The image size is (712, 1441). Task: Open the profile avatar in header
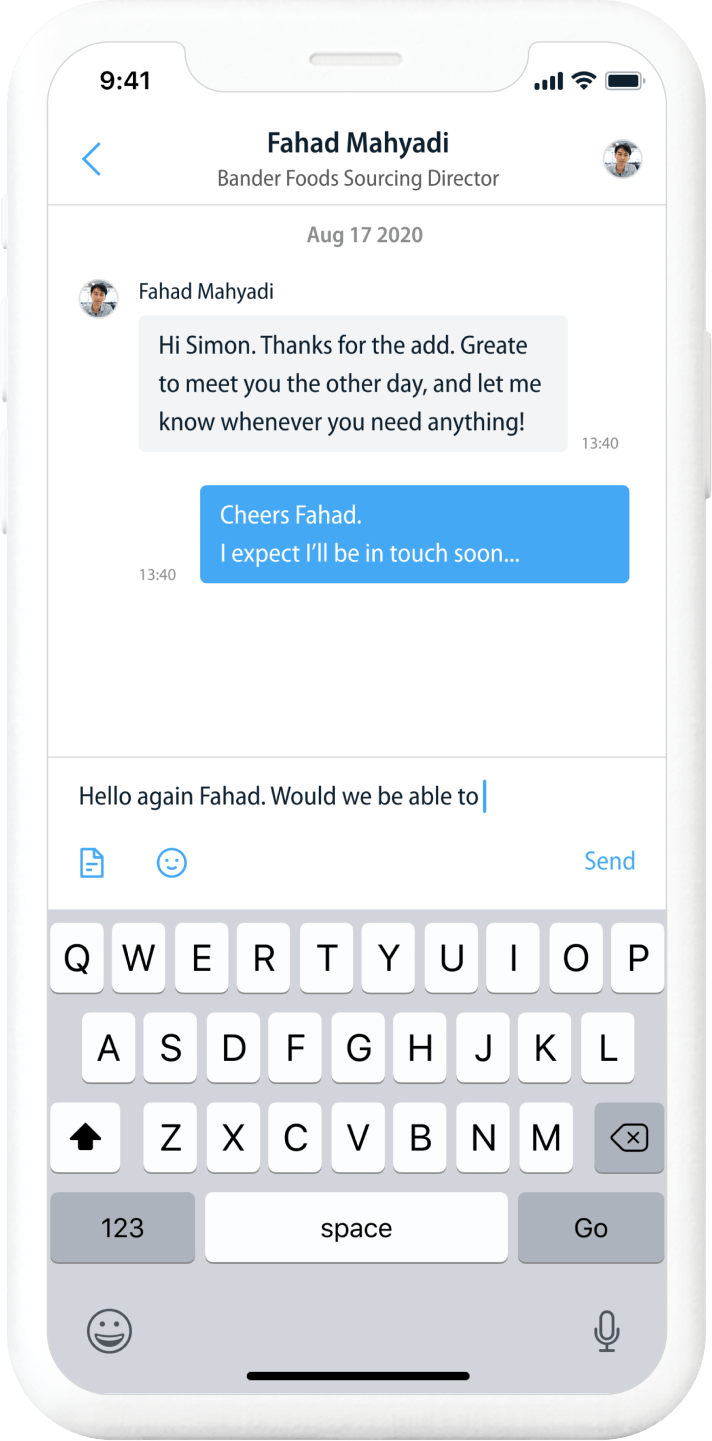point(622,159)
